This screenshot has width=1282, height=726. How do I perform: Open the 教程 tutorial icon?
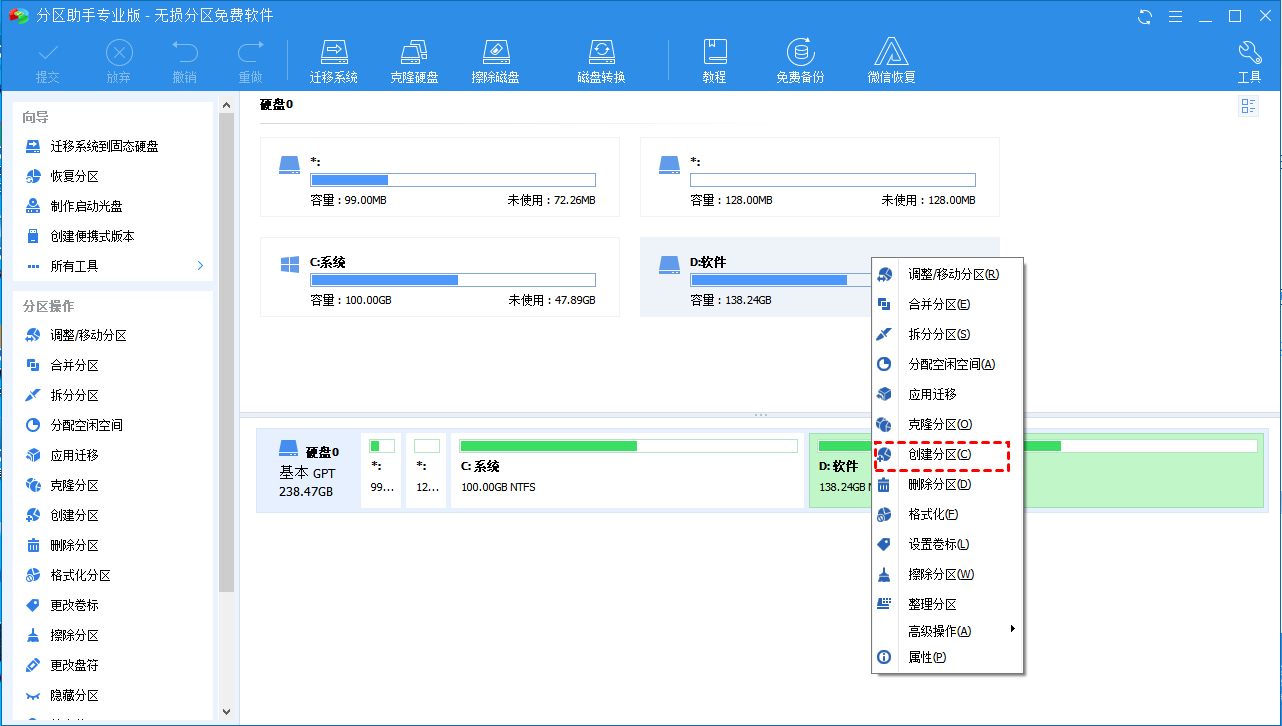[714, 61]
